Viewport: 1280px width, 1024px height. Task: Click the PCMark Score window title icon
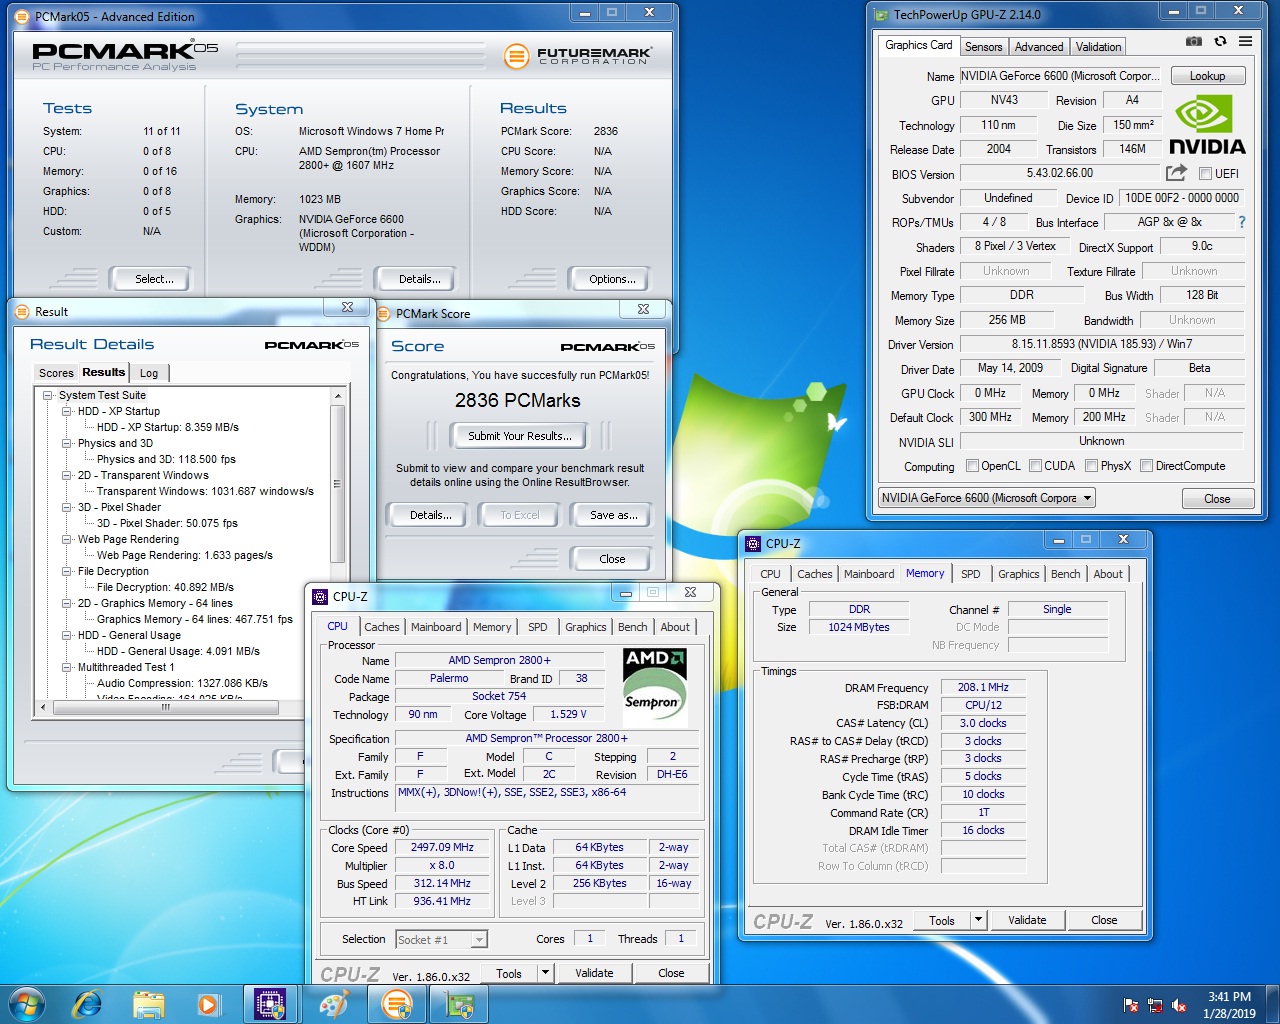click(x=383, y=313)
